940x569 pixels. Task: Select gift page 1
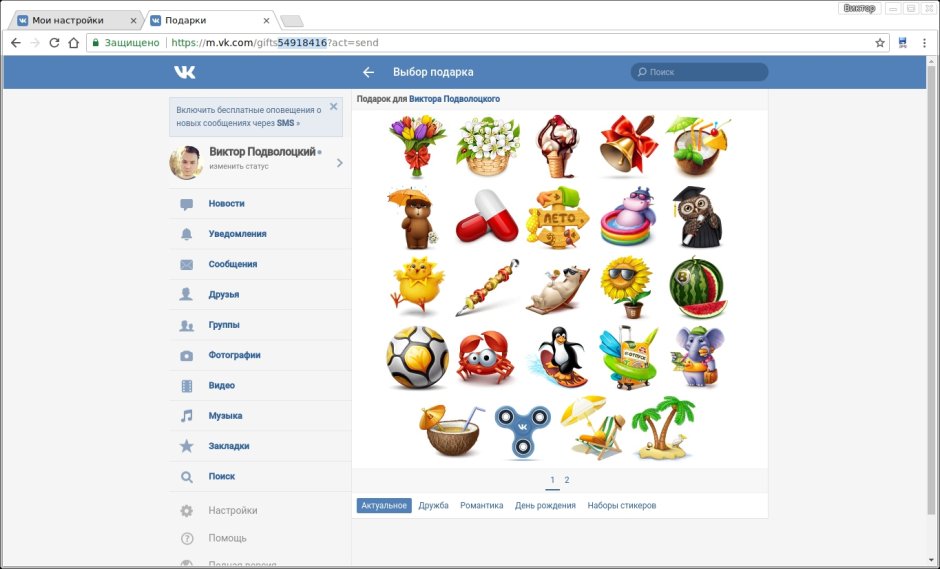coord(552,480)
